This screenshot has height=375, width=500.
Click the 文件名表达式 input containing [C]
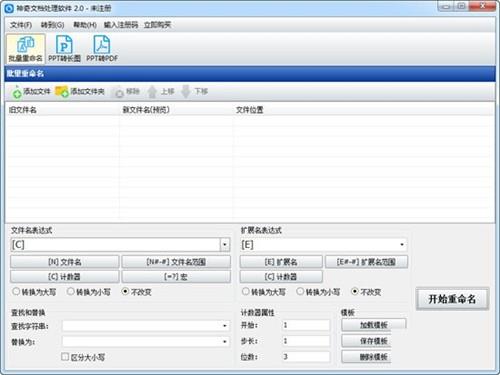click(x=115, y=245)
